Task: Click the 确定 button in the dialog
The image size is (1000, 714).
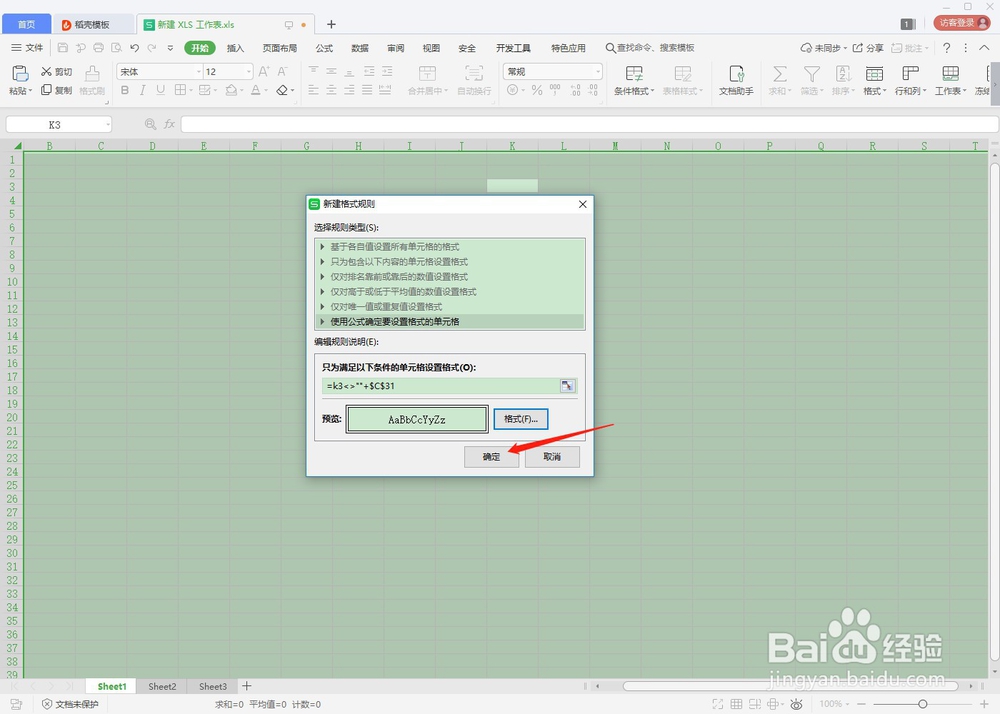Action: coord(491,456)
